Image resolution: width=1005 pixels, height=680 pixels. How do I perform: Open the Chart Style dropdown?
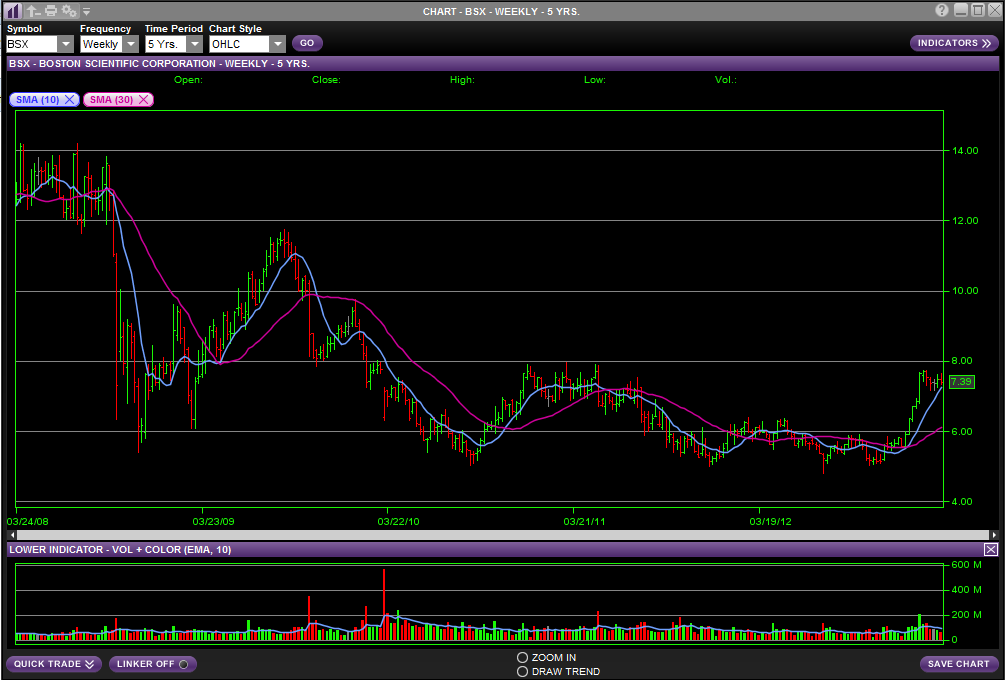click(277, 44)
